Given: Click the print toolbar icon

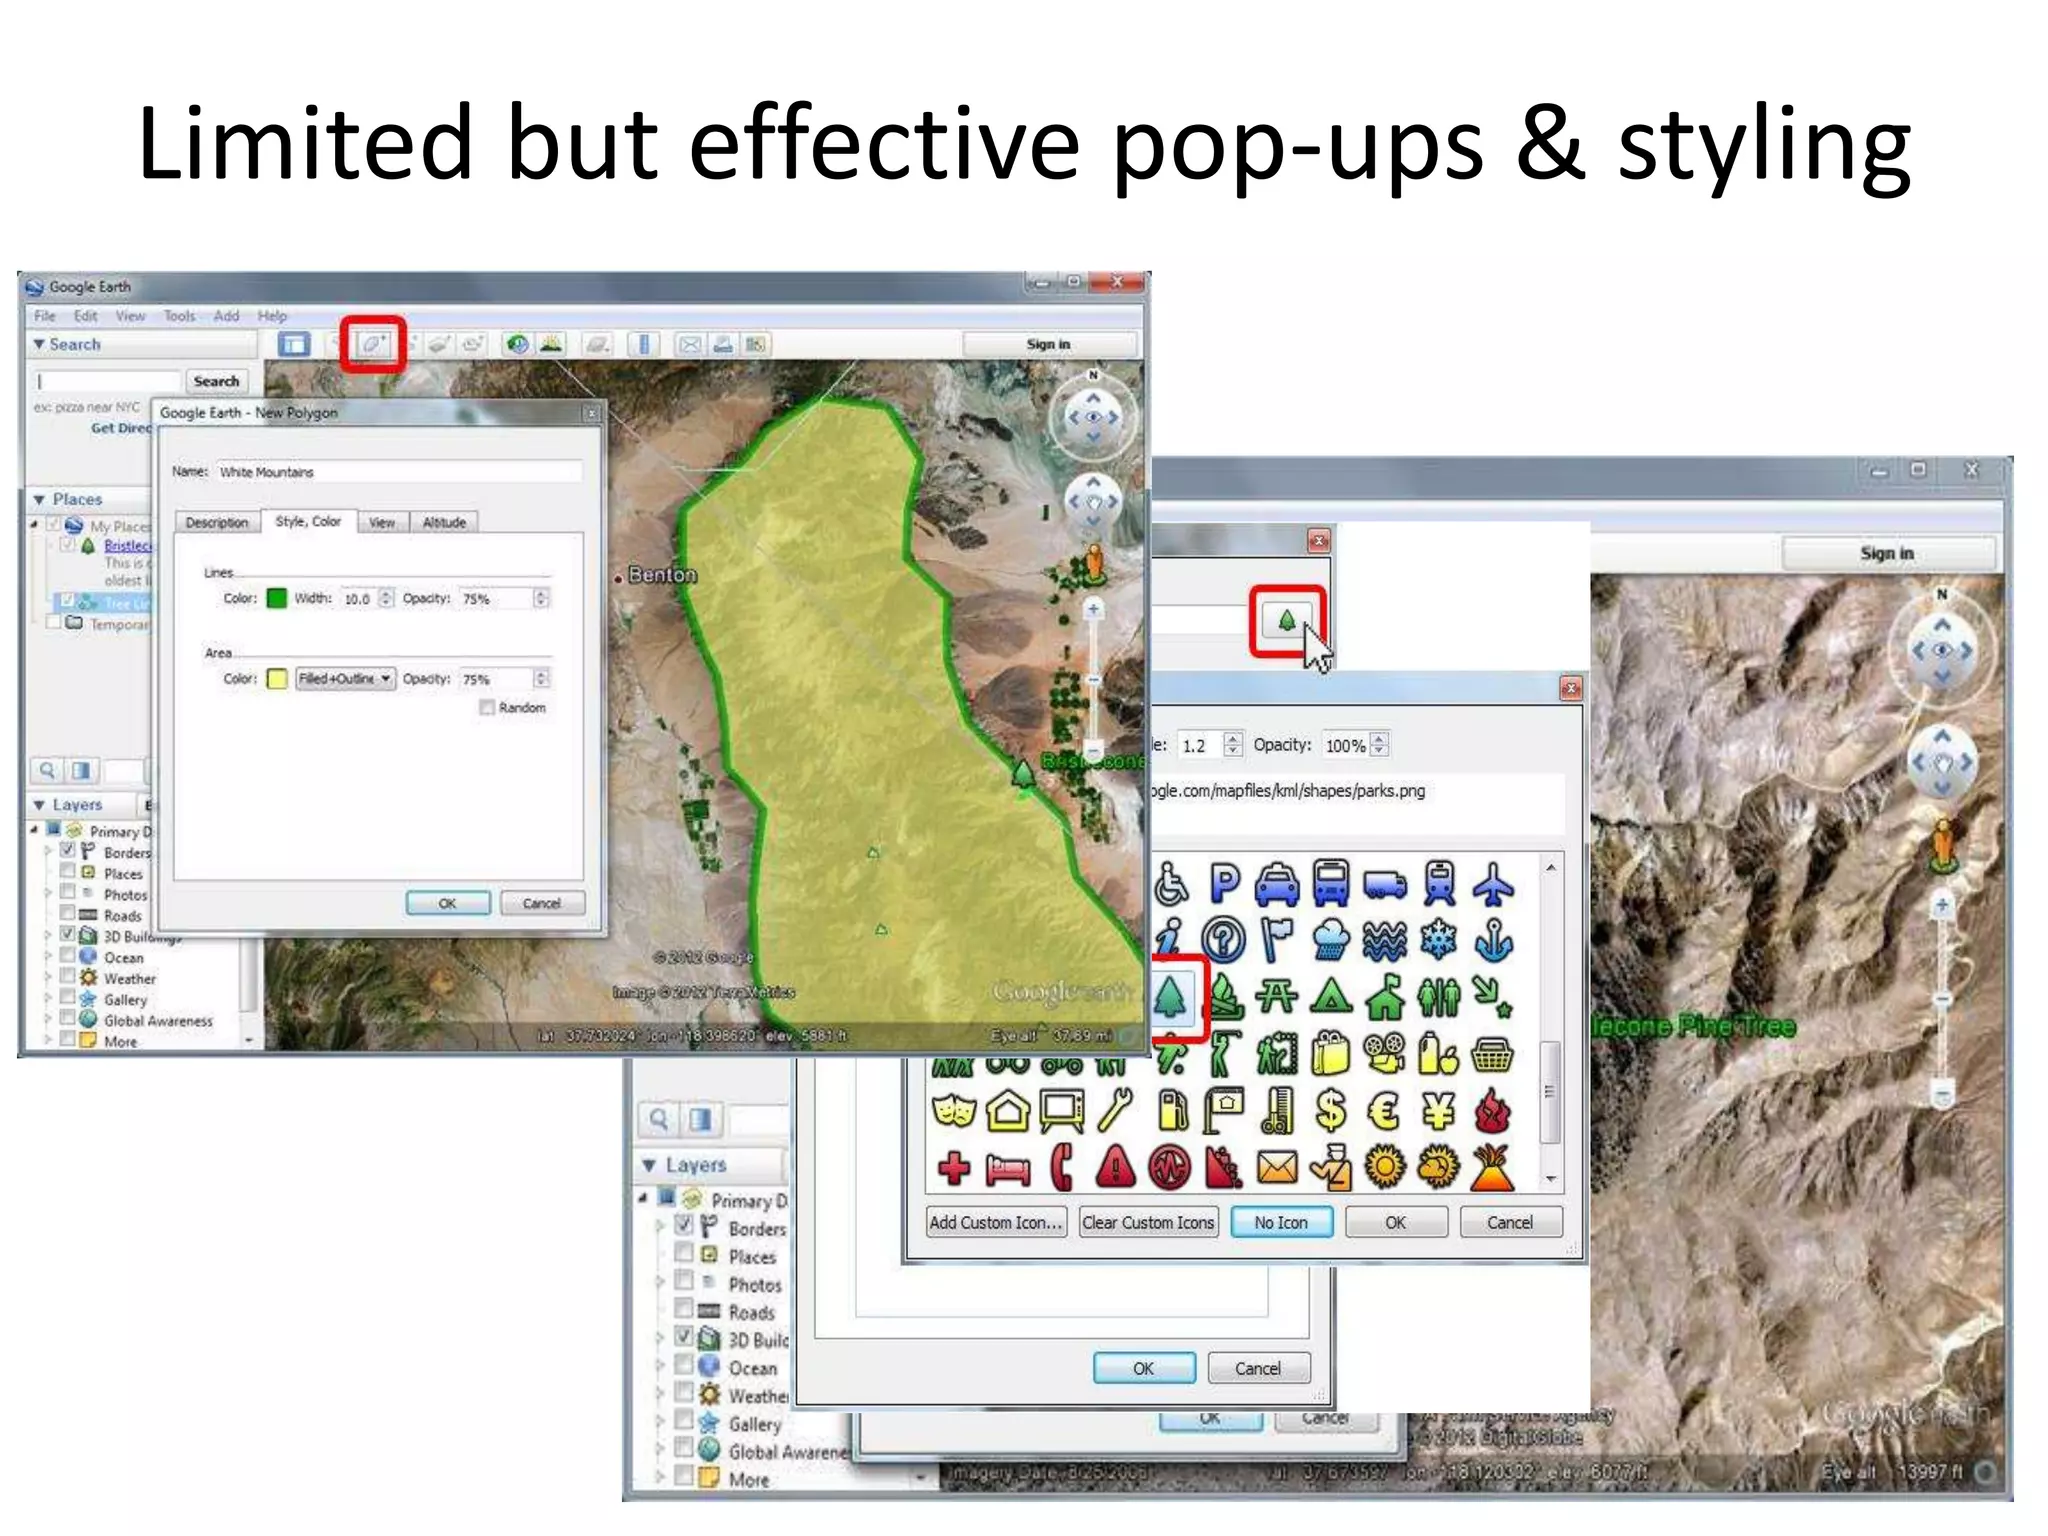Looking at the screenshot, I should point(723,345).
